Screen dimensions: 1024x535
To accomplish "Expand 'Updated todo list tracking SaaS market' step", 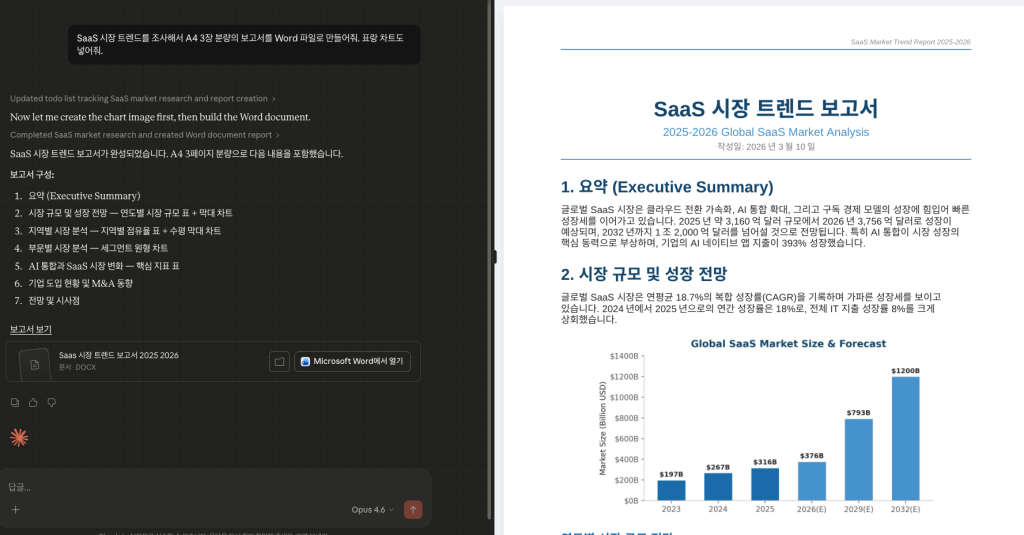I will pos(142,98).
